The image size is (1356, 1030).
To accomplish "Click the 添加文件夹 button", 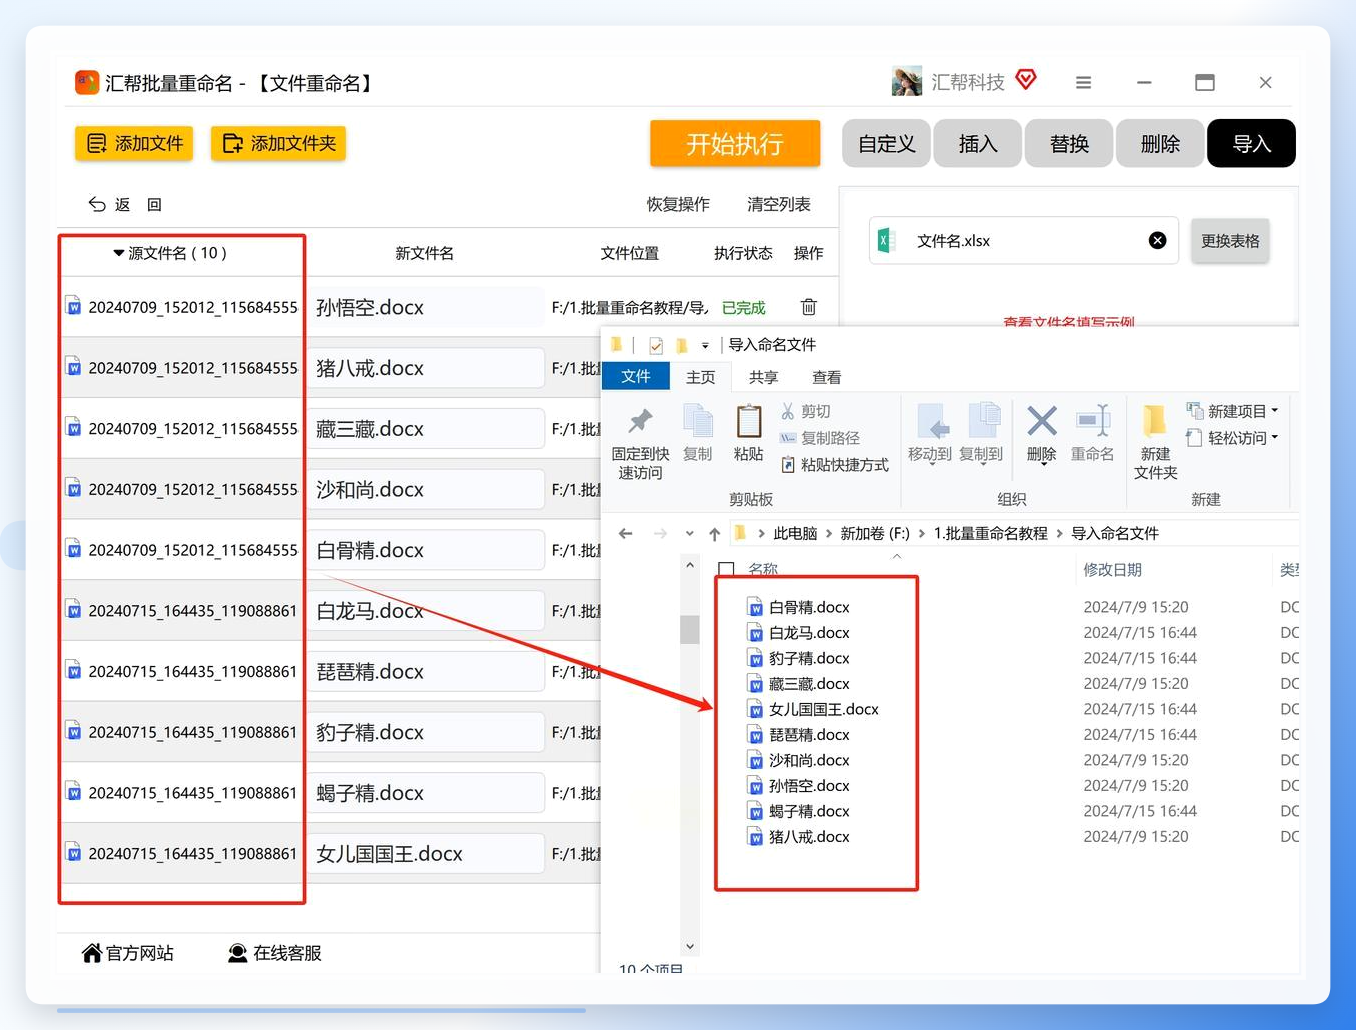I will [278, 143].
